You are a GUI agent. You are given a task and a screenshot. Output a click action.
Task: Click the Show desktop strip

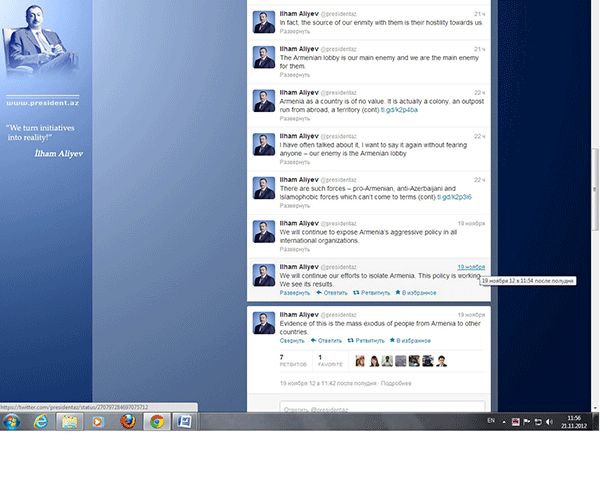click(595, 421)
